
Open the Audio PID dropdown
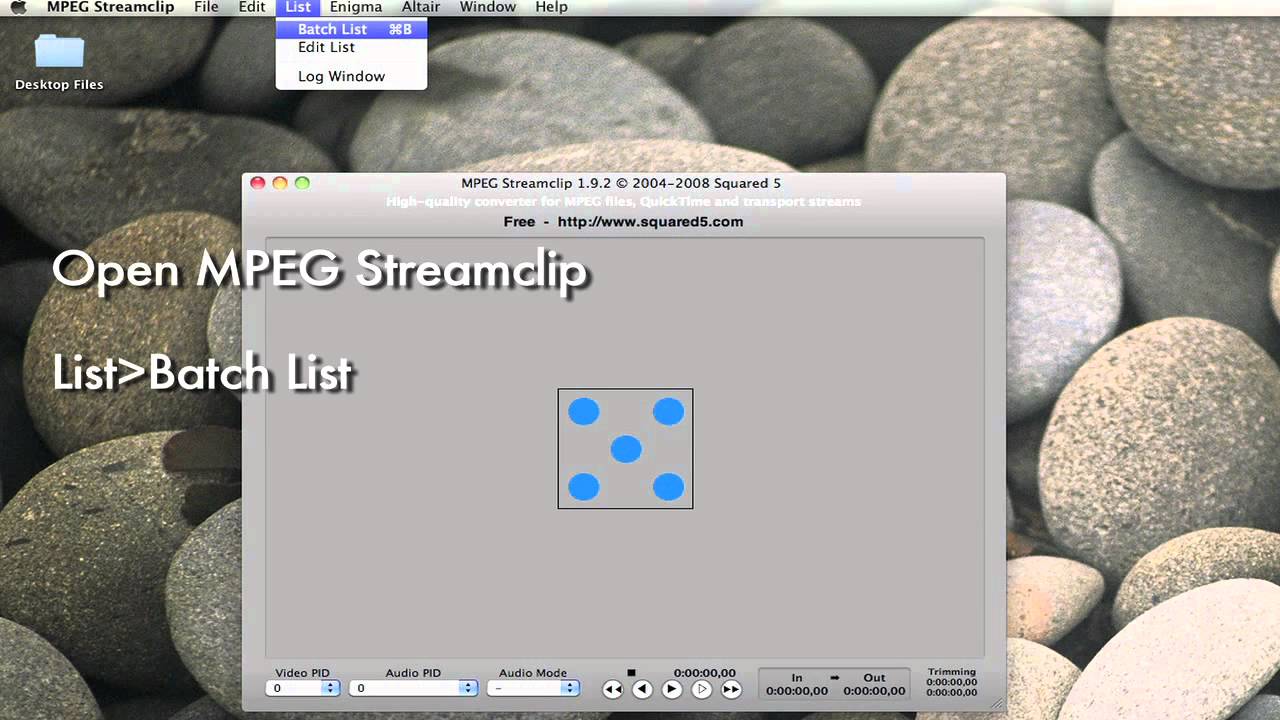pyautogui.click(x=414, y=688)
